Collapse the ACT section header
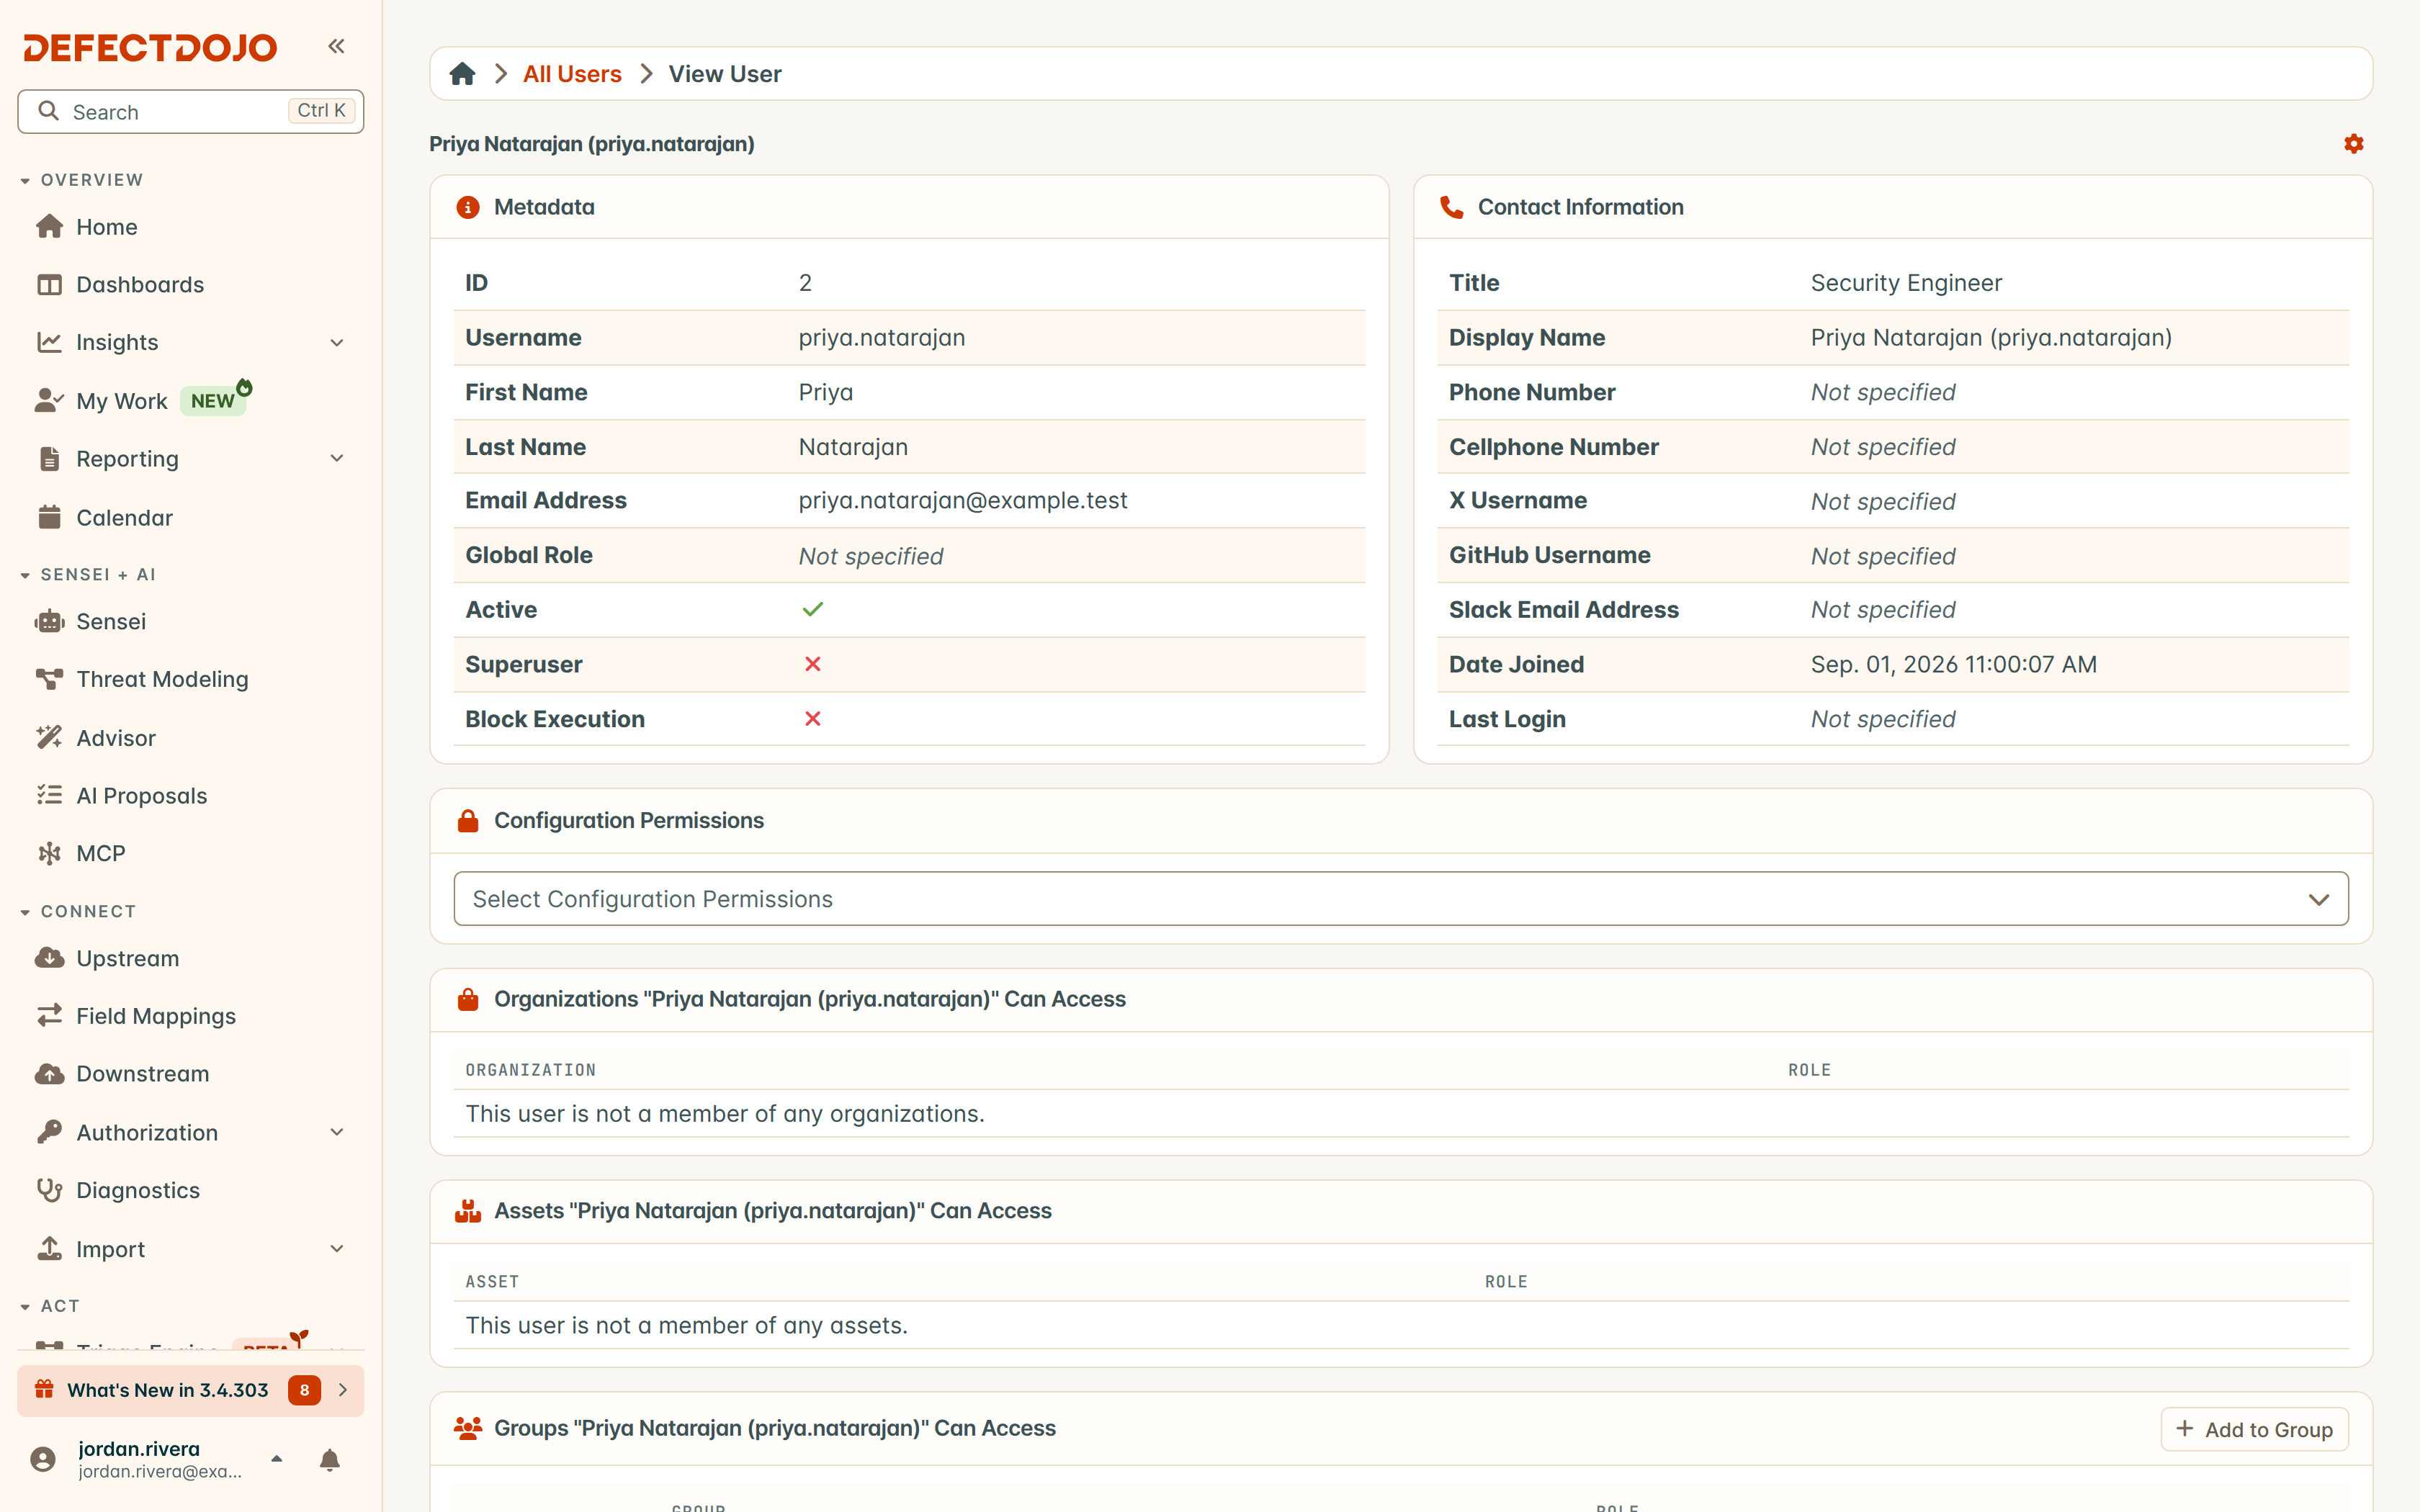 pos(50,1306)
